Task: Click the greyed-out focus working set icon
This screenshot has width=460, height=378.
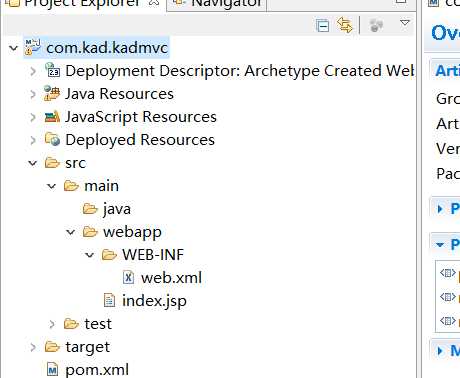Action: (x=376, y=25)
